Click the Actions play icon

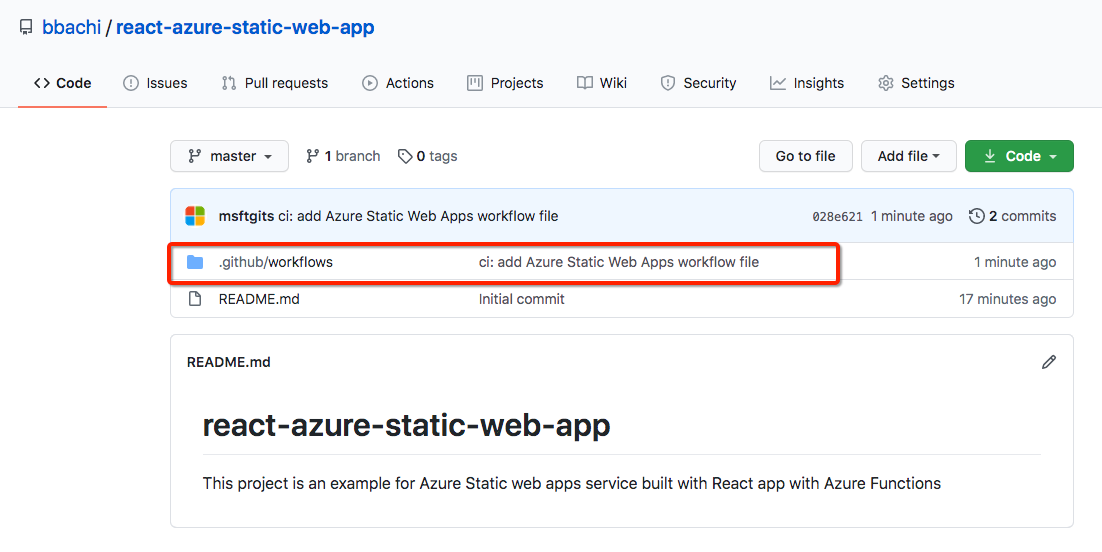(x=370, y=83)
